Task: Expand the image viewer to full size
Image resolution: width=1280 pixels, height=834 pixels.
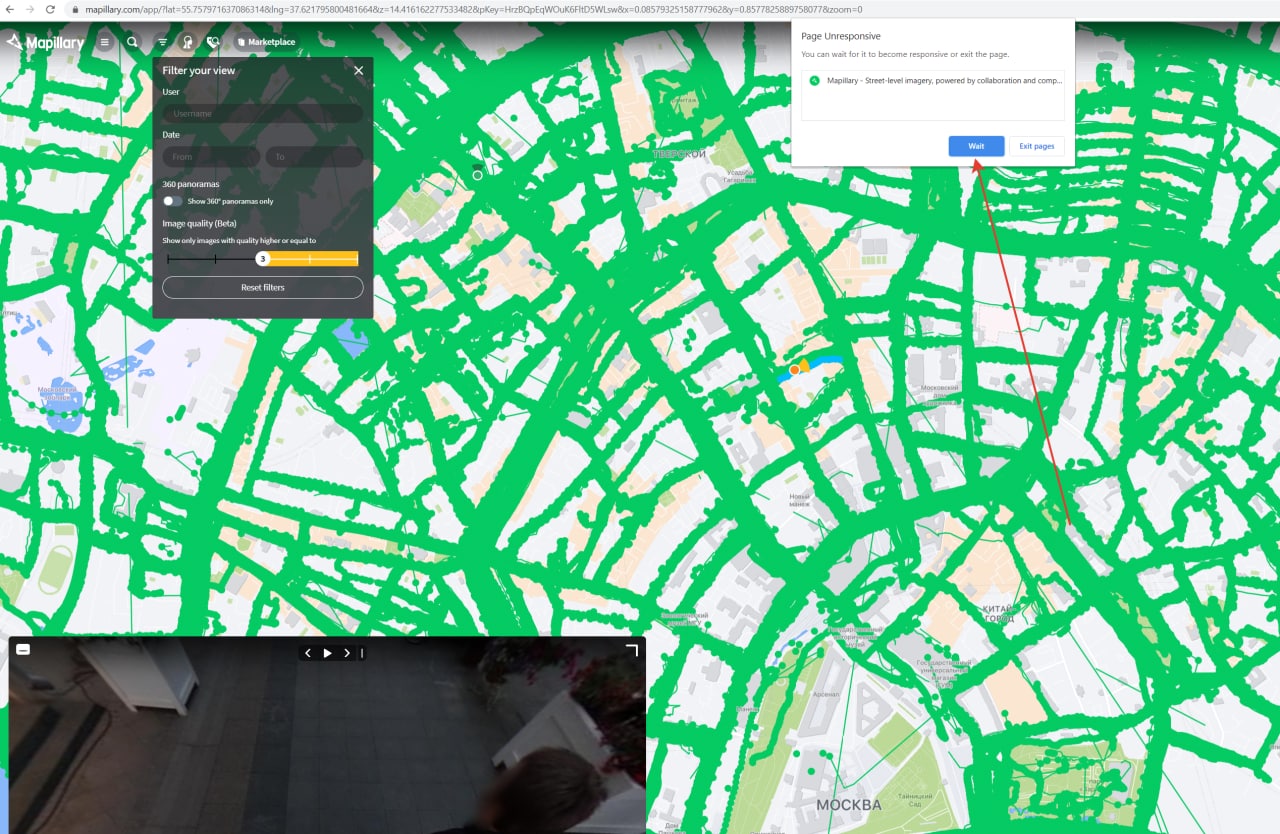Action: (631, 651)
